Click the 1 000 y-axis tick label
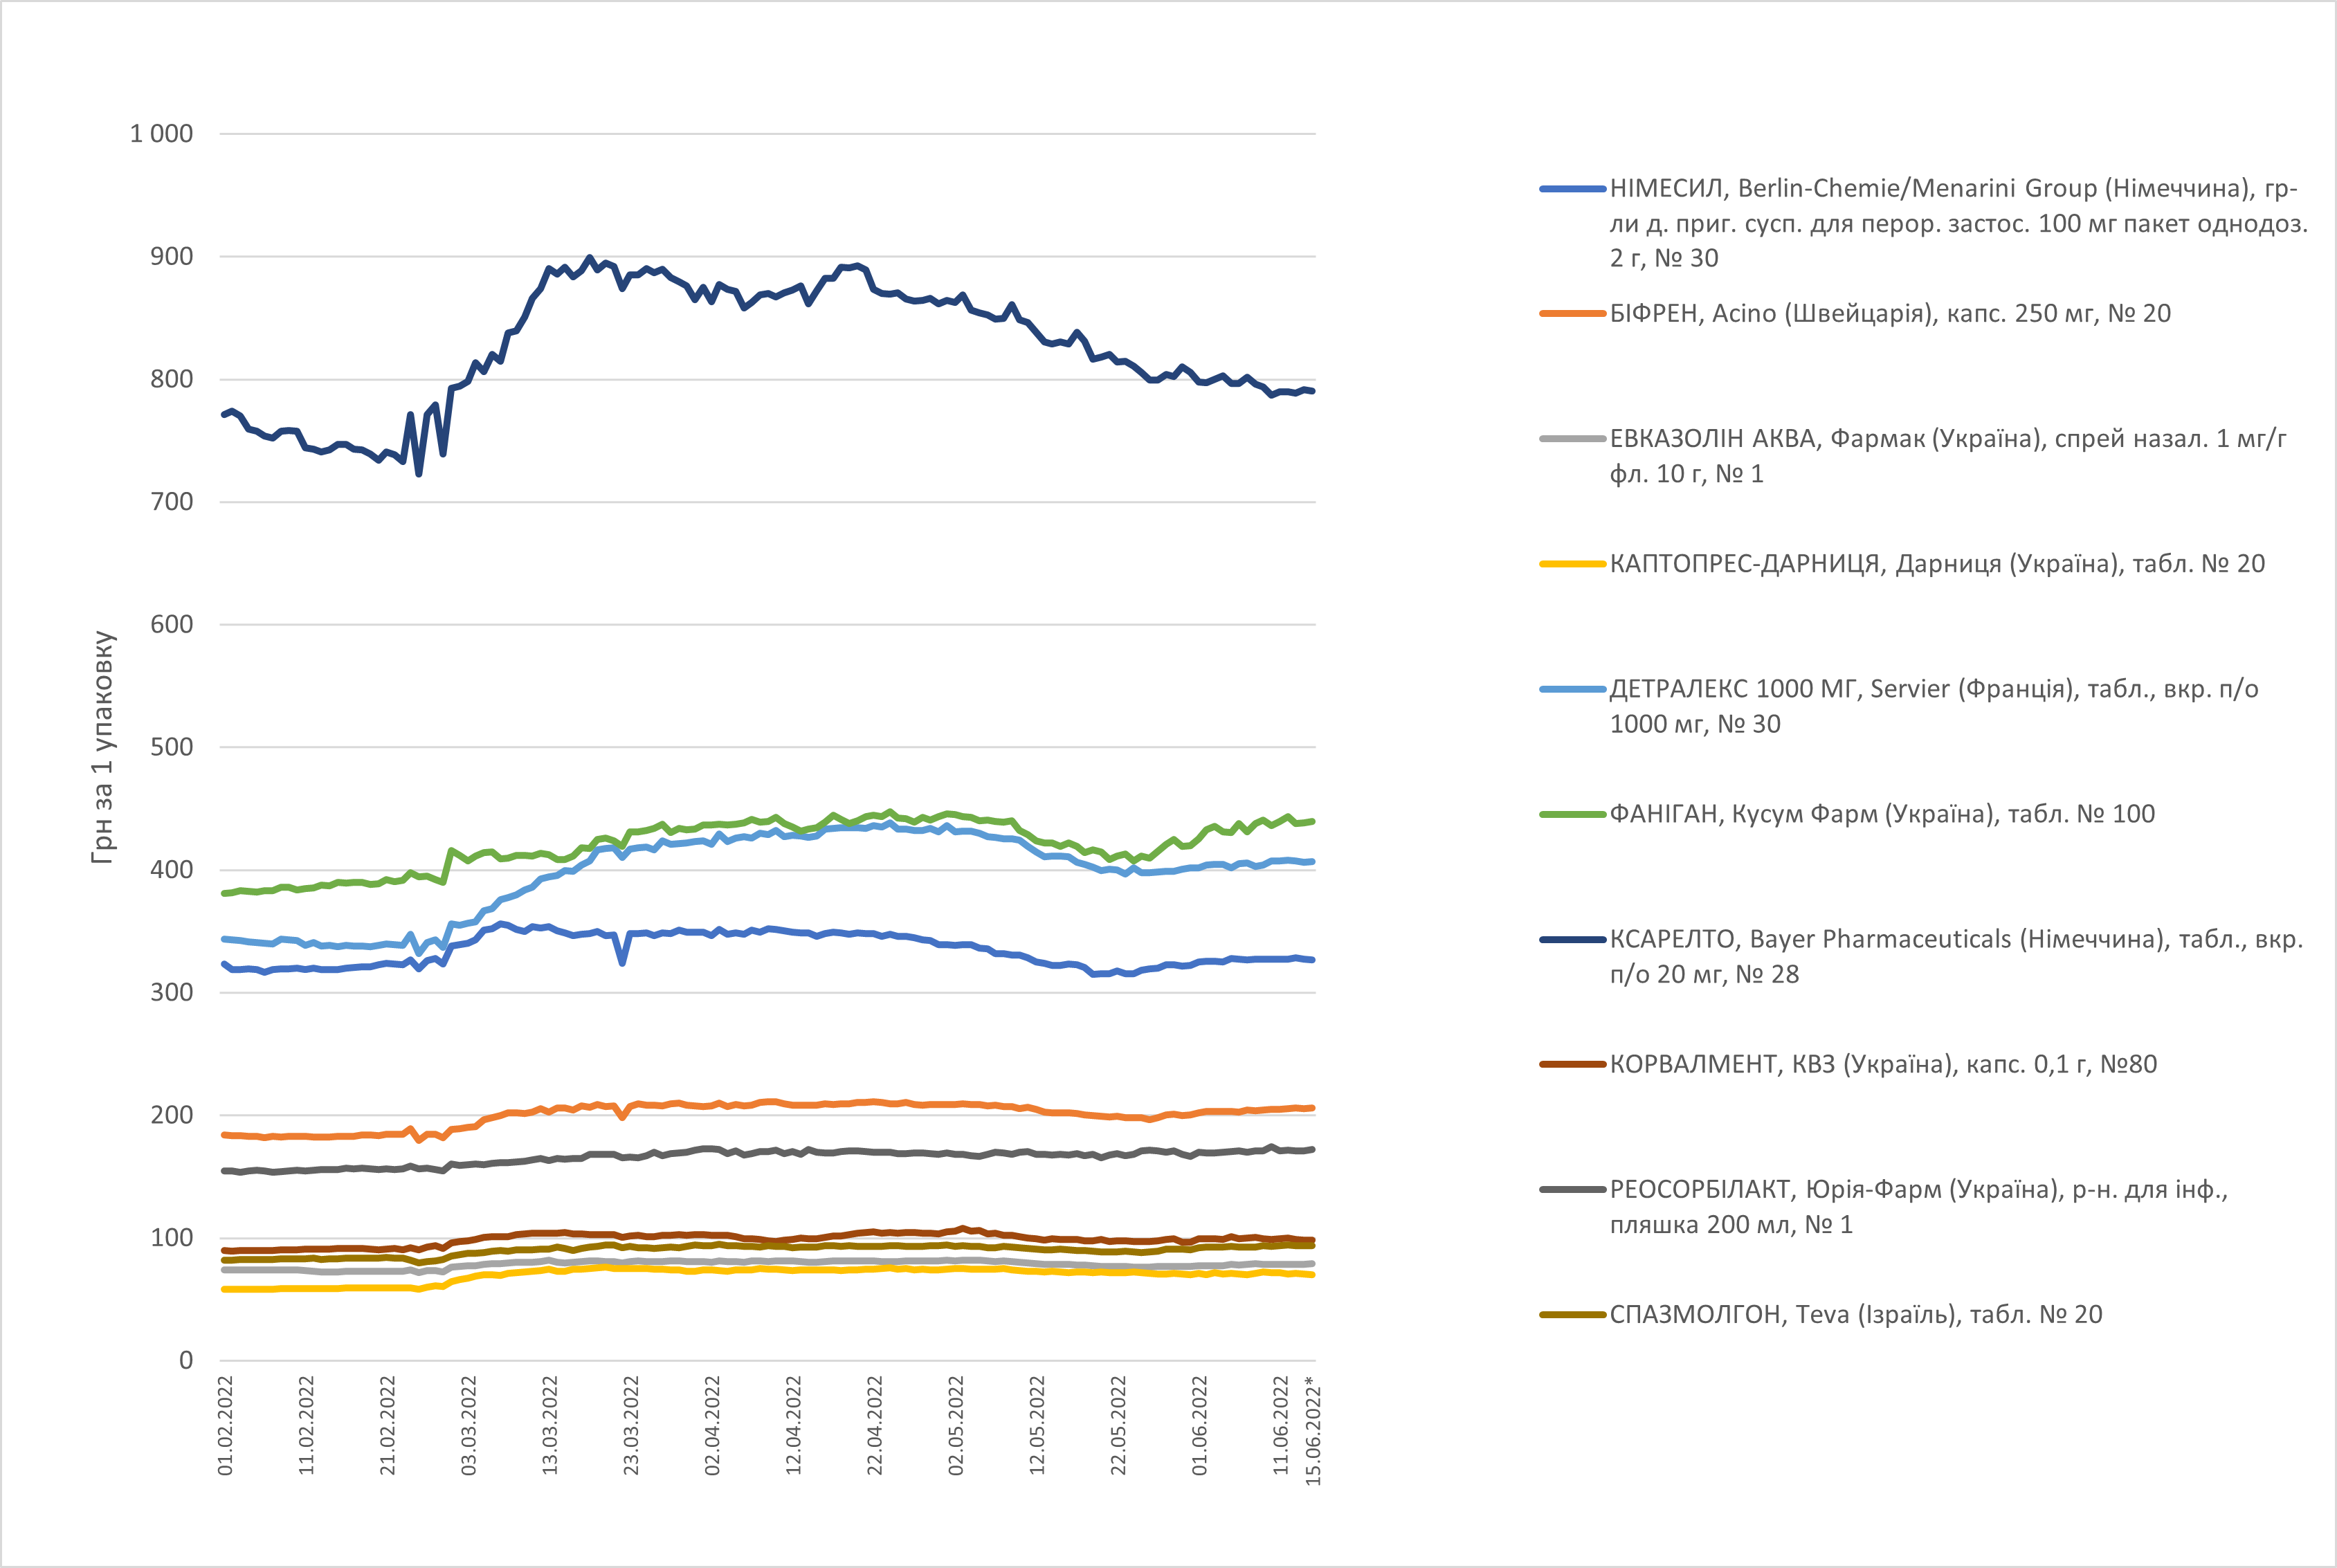The width and height of the screenshot is (2337, 1568). 161,134
